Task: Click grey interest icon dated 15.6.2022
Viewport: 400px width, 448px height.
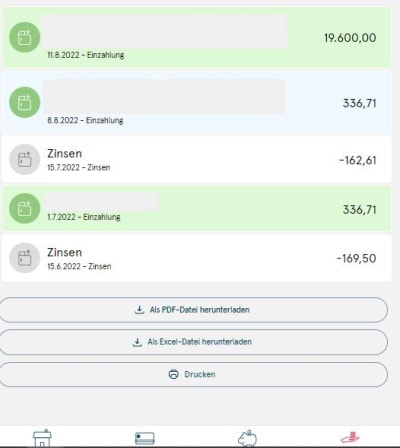Action: coord(25,258)
